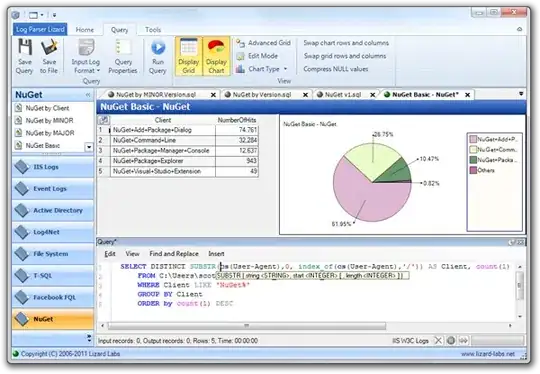Click Swap chart rows and columns
The width and height of the screenshot is (540, 374).
pyautogui.click(x=346, y=43)
